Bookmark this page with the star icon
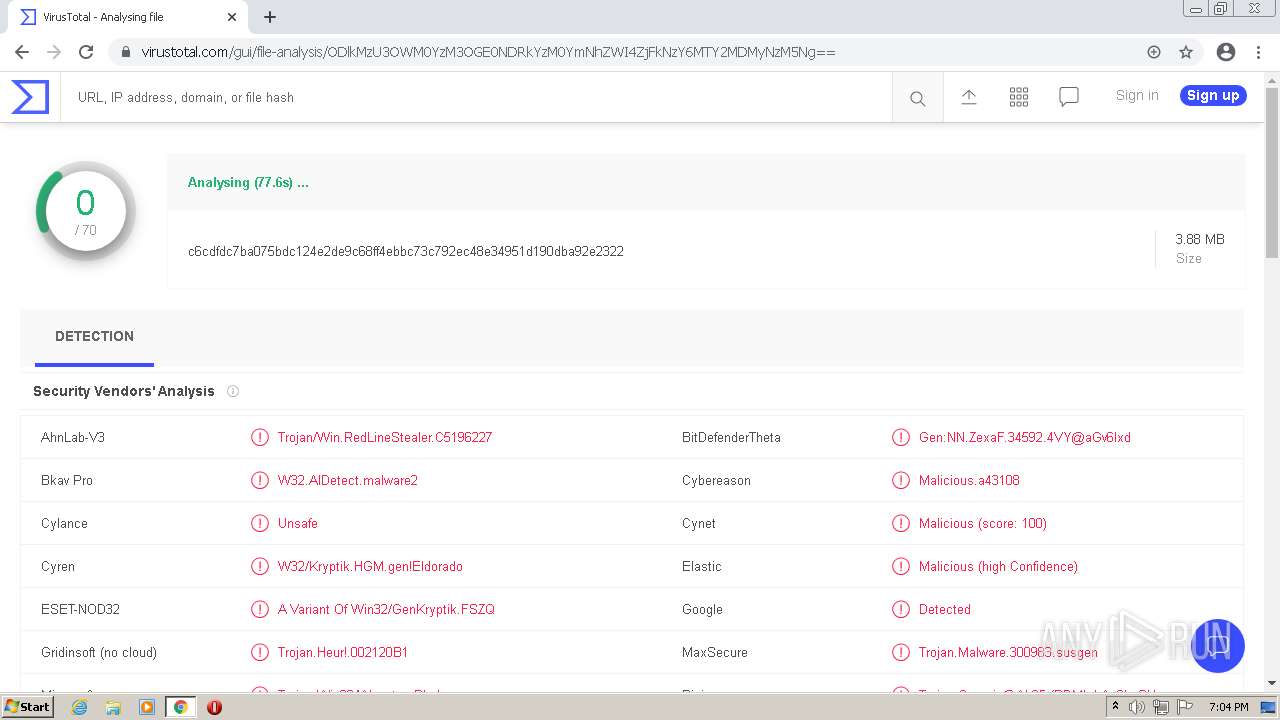Image resolution: width=1280 pixels, height=720 pixels. (x=1186, y=52)
